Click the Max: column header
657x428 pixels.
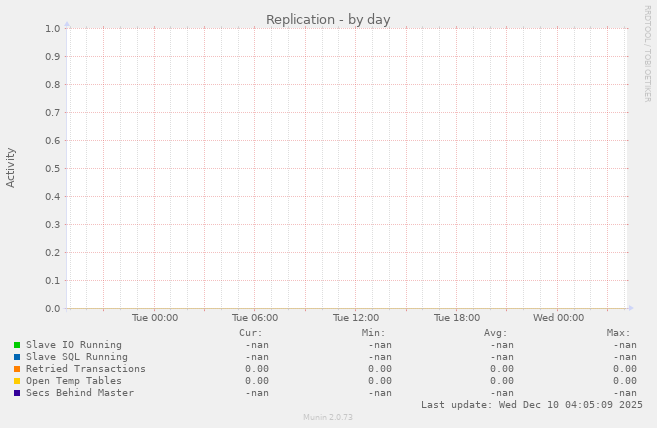(x=618, y=333)
